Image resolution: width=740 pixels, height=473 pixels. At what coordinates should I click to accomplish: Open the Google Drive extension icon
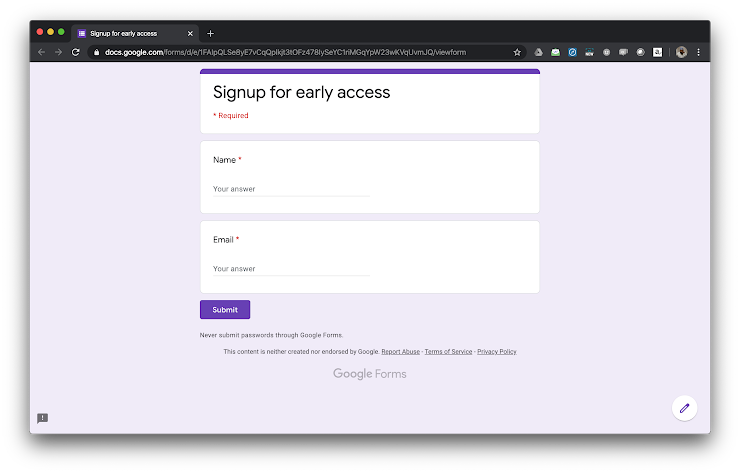537,52
